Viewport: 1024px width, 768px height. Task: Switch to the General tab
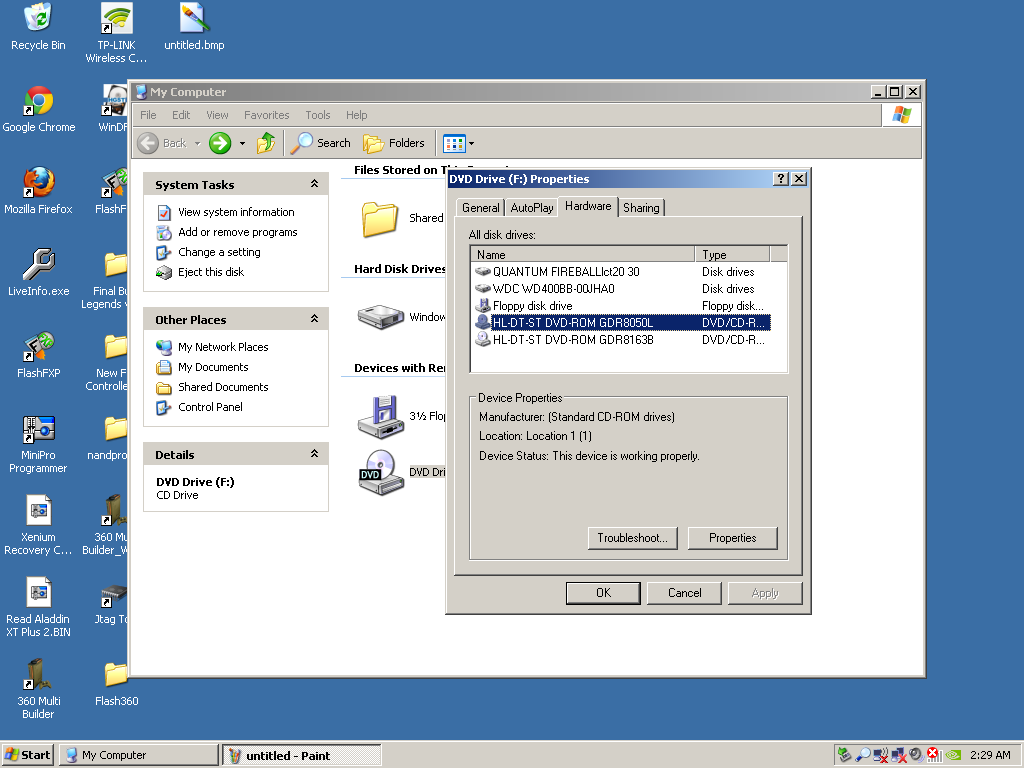pyautogui.click(x=481, y=208)
